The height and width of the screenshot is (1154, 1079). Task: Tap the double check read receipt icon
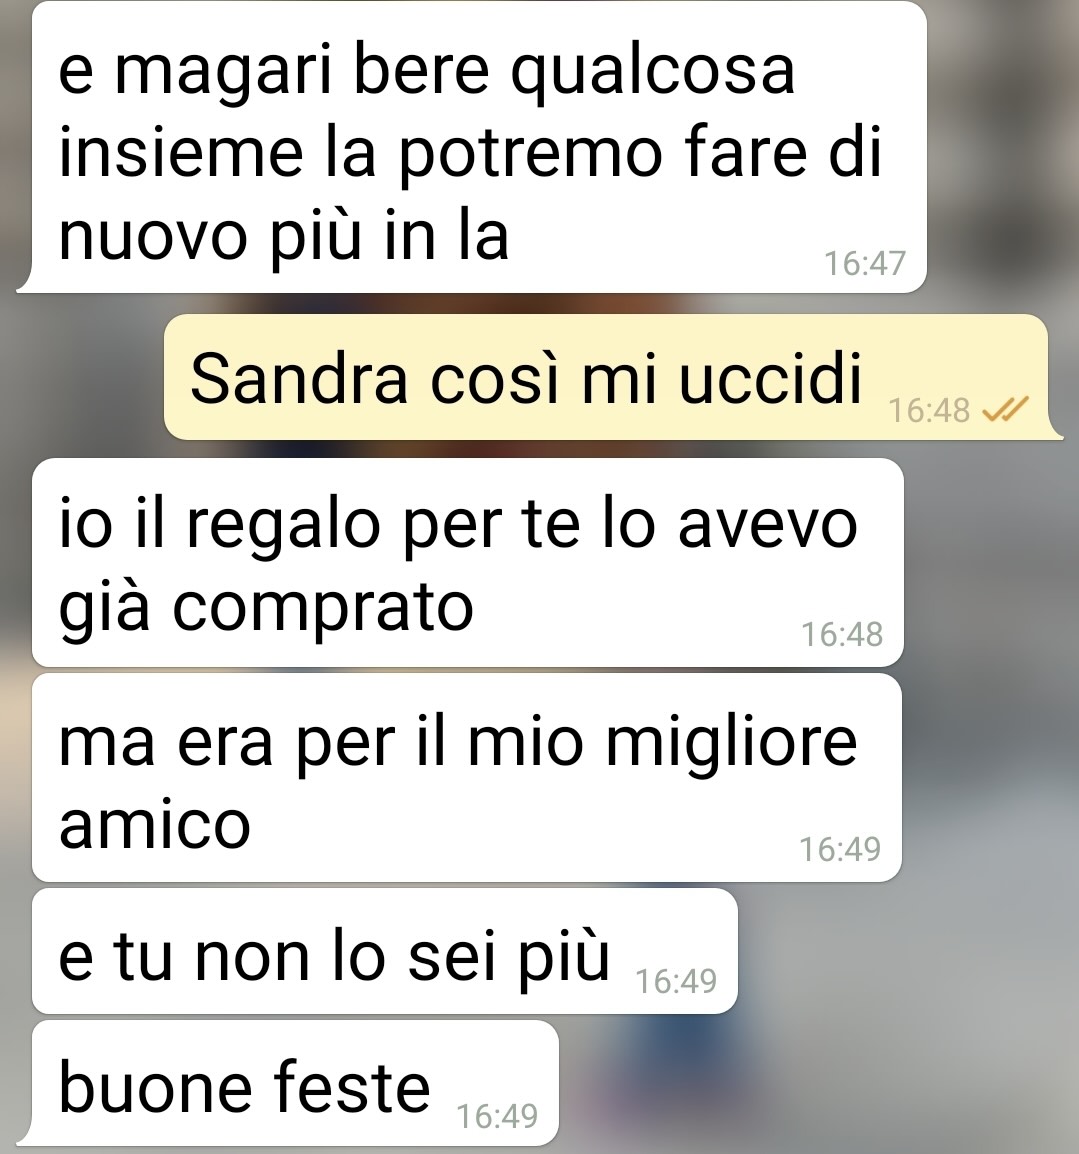[1005, 408]
